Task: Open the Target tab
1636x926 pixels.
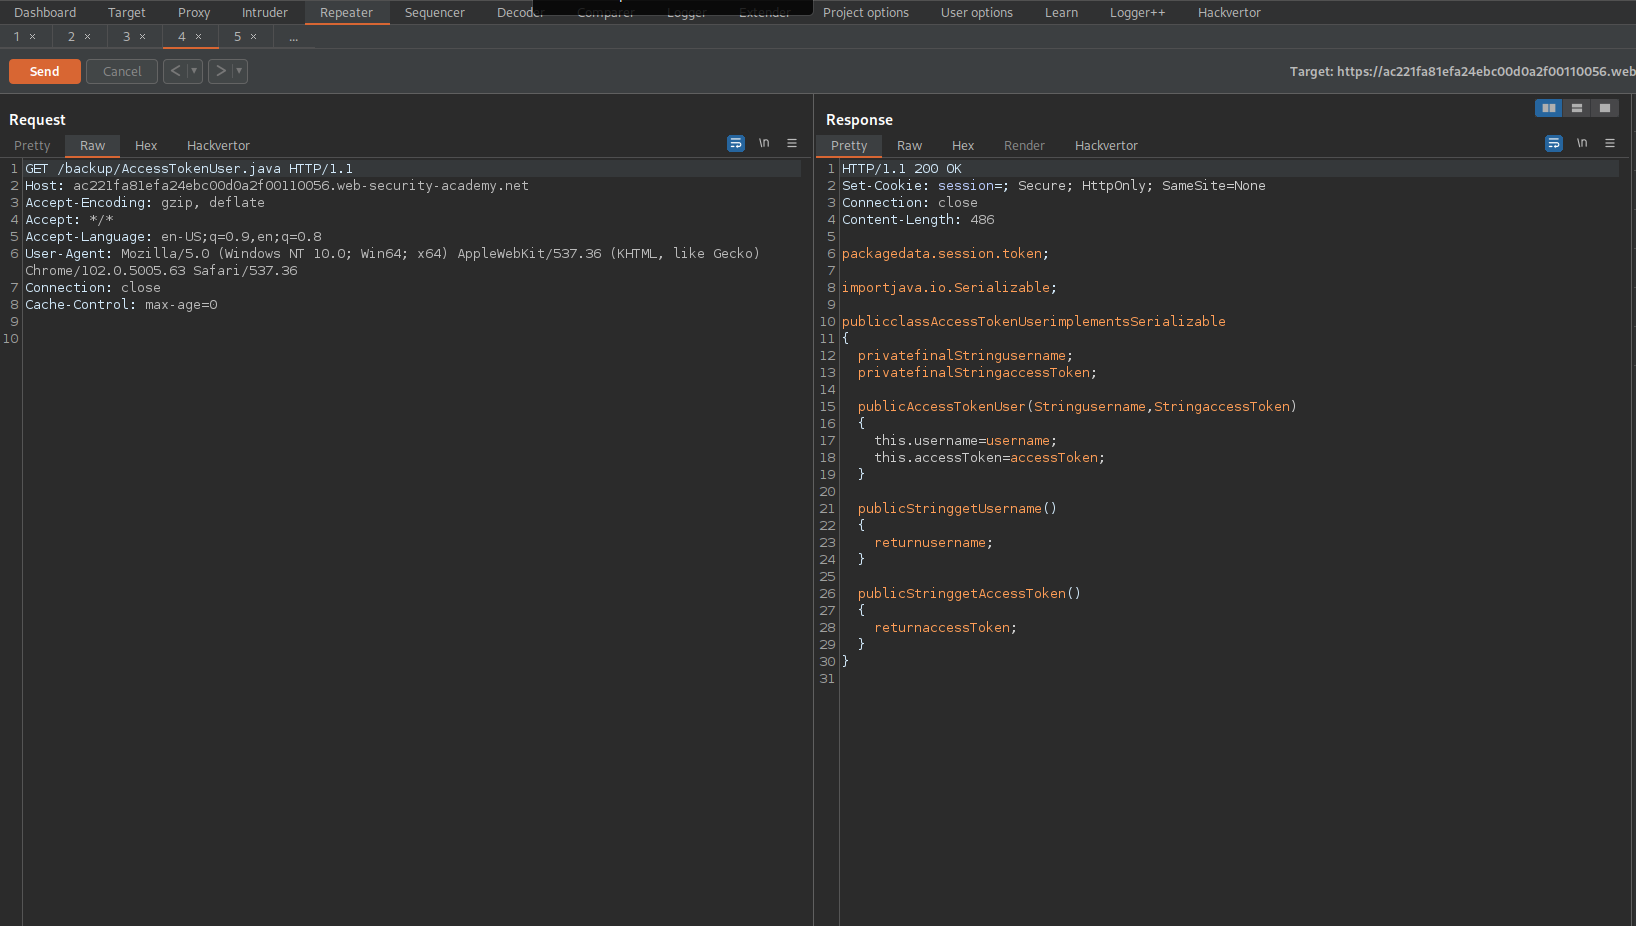Action: (127, 13)
